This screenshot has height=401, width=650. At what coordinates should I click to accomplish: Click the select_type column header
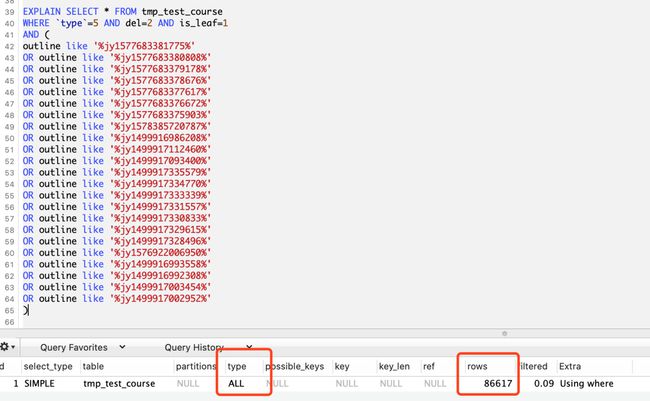[x=48, y=366]
